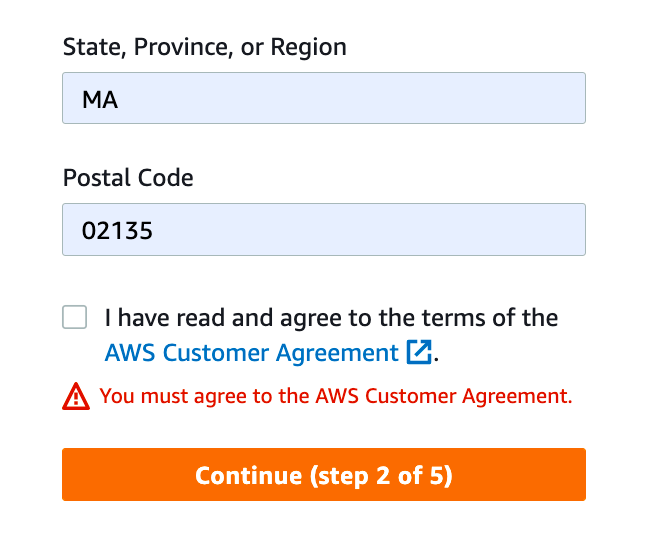Screen dimensions: 650x540
Task: Check the AWS Customer Agreement checkbox
Action: [75, 318]
